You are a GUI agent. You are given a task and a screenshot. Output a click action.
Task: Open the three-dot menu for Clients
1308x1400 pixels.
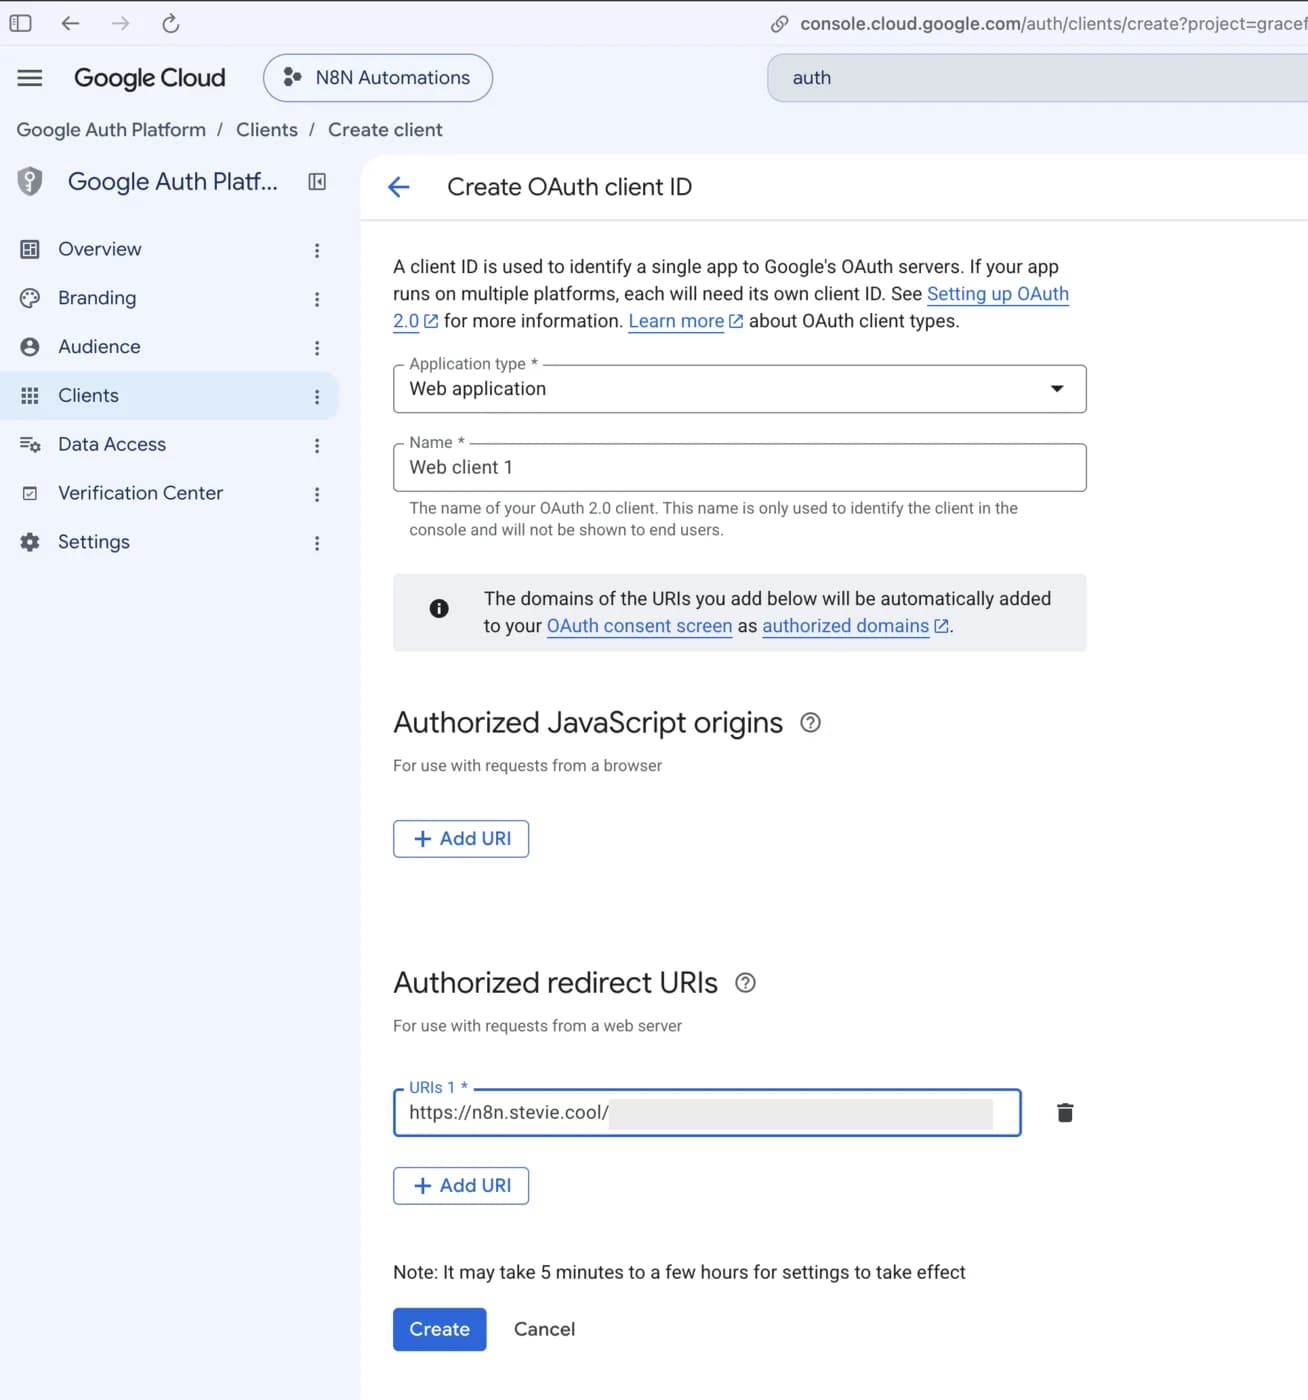(317, 397)
